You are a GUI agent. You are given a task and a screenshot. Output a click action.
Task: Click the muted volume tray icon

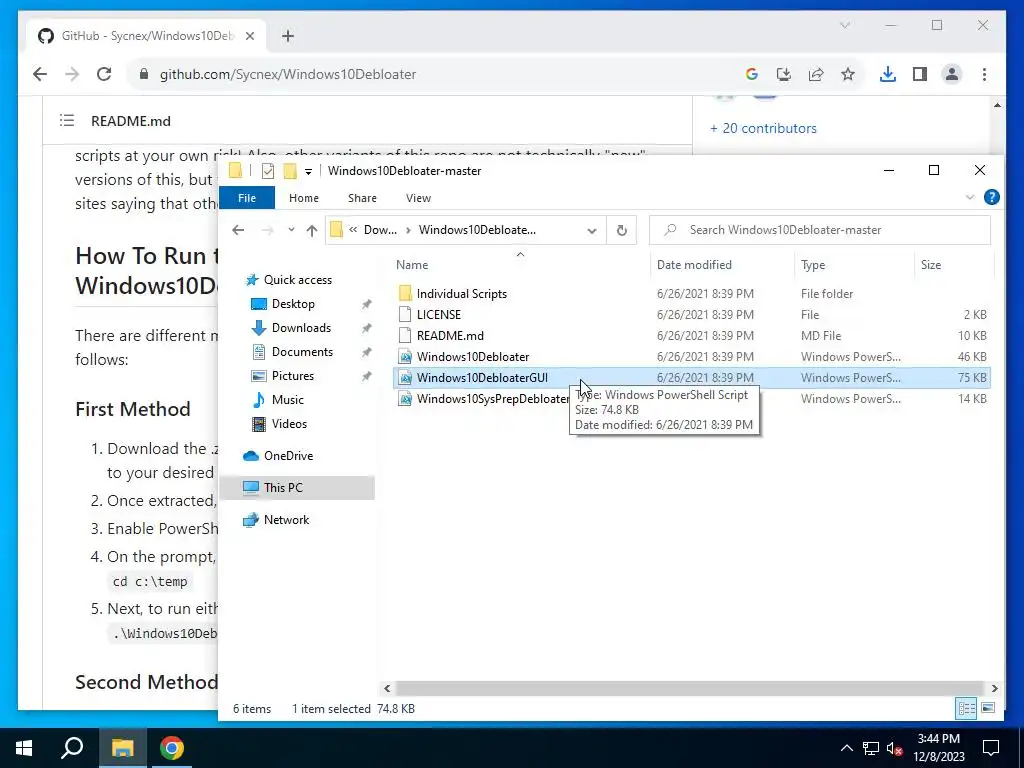click(x=894, y=748)
